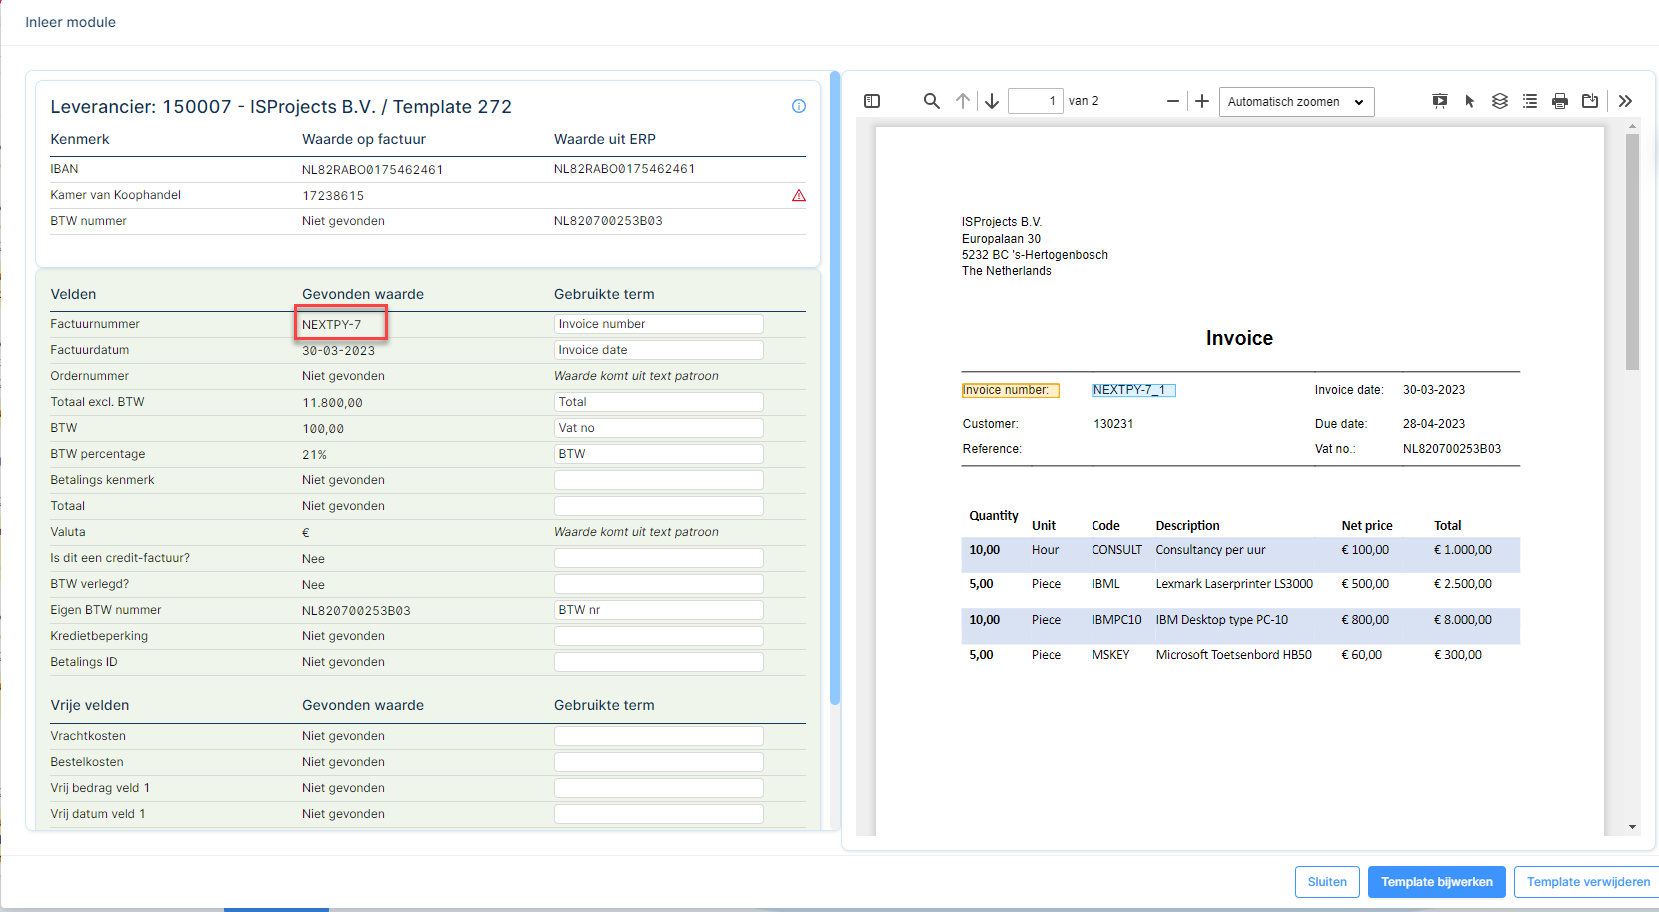Edit the 'Invoice number' term field
This screenshot has width=1659, height=912.
658,324
